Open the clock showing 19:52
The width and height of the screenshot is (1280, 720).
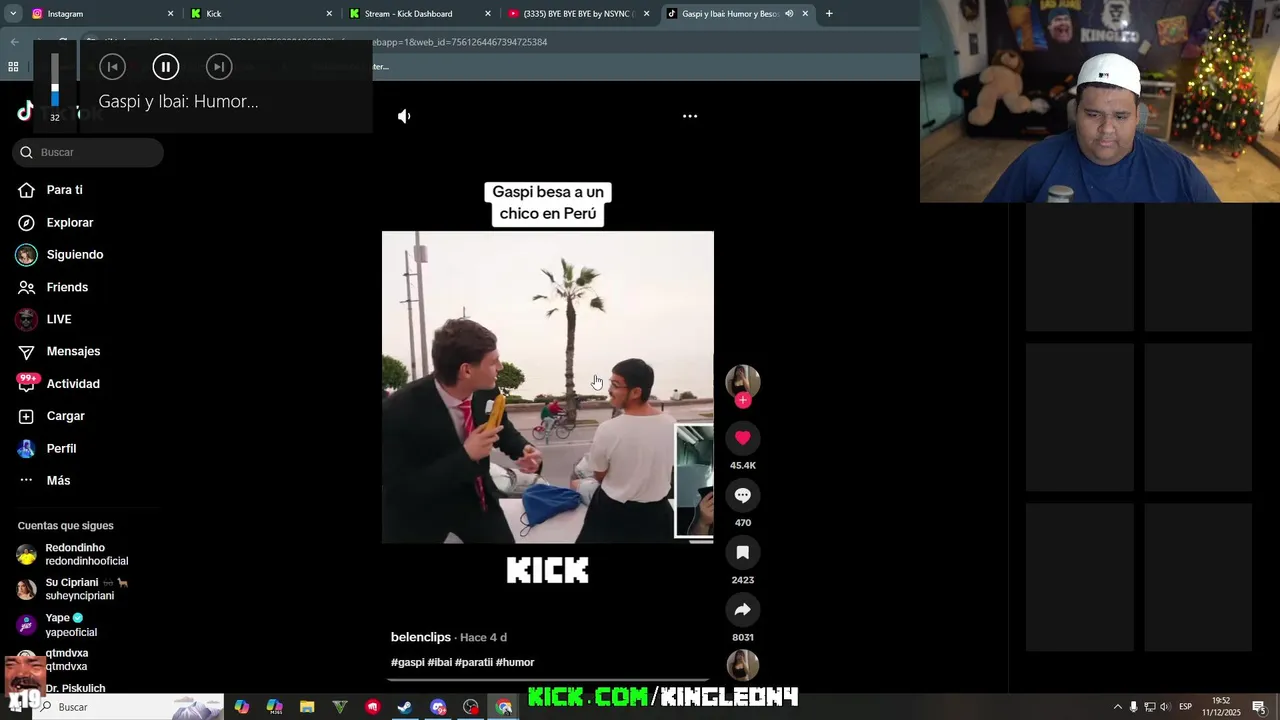click(x=1221, y=707)
